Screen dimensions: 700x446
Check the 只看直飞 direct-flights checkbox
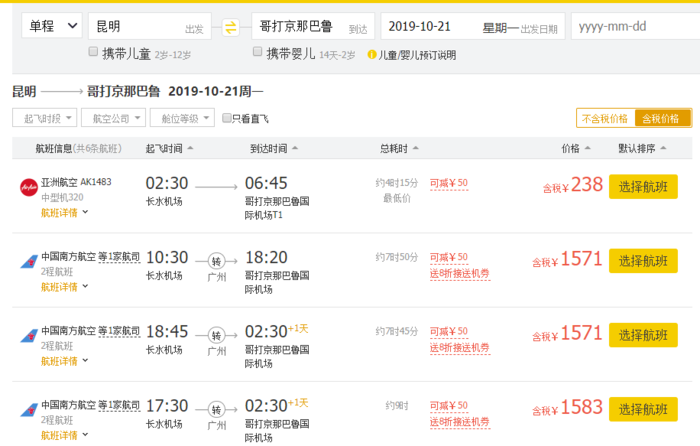227,118
